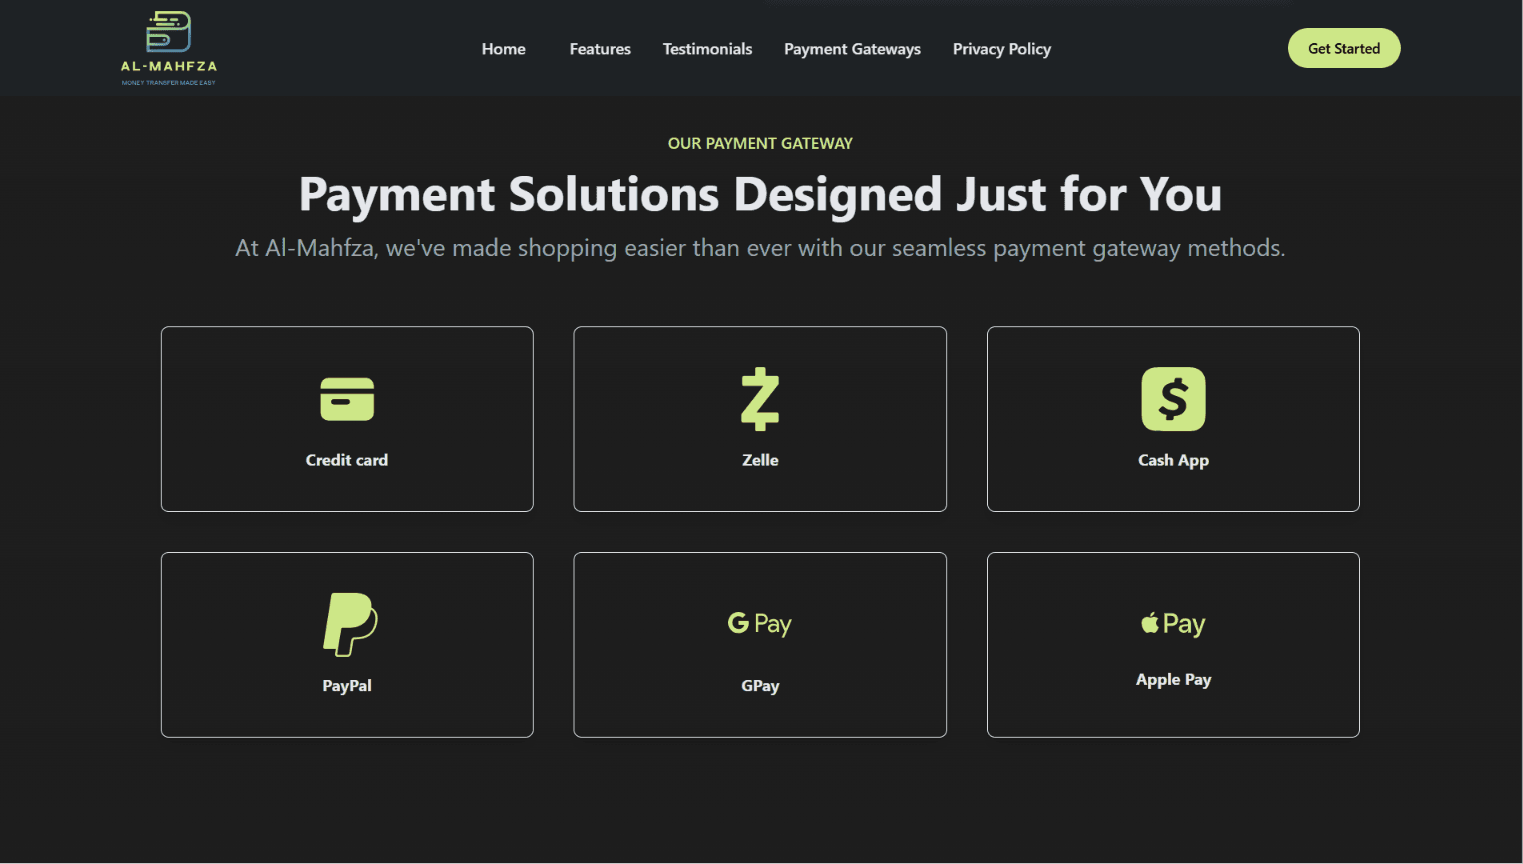Select the Zelle Z icon
This screenshot has height=864, width=1523.
760,399
